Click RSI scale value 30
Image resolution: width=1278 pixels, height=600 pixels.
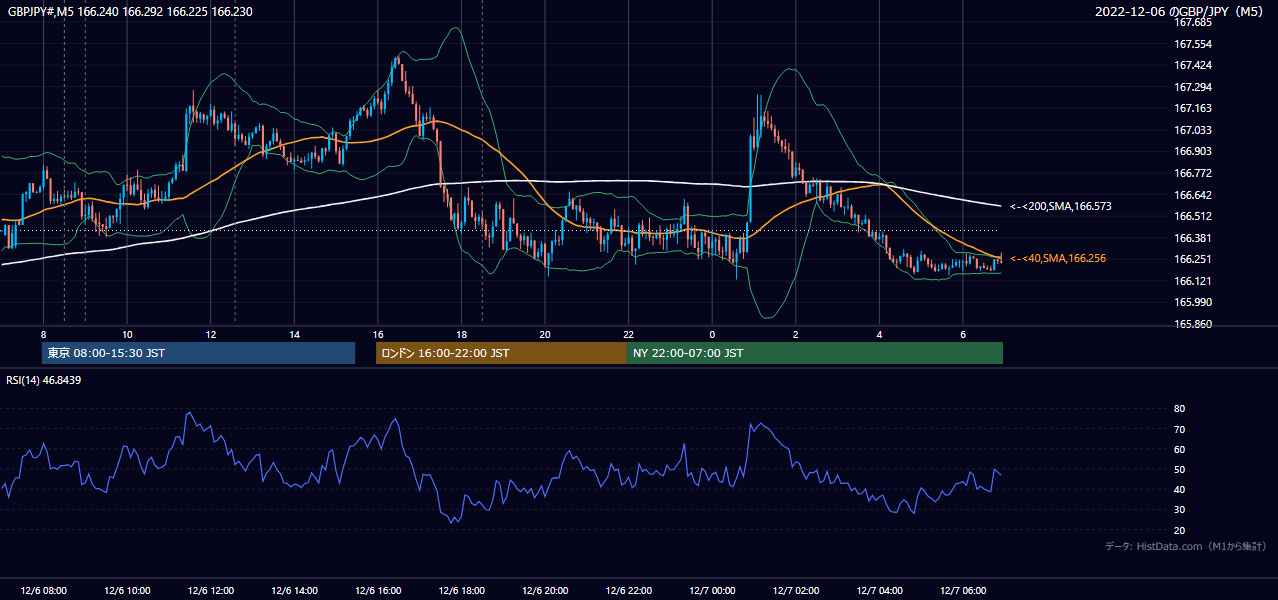[1179, 509]
